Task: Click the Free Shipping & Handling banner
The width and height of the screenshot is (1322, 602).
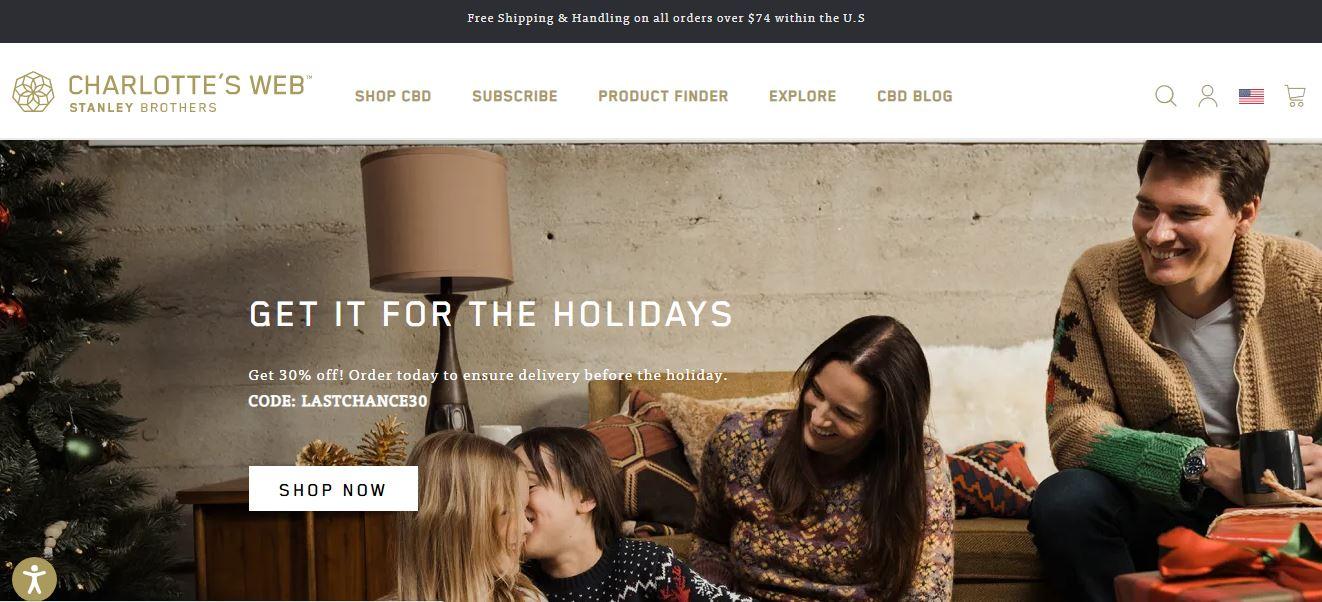Action: pyautogui.click(x=666, y=19)
